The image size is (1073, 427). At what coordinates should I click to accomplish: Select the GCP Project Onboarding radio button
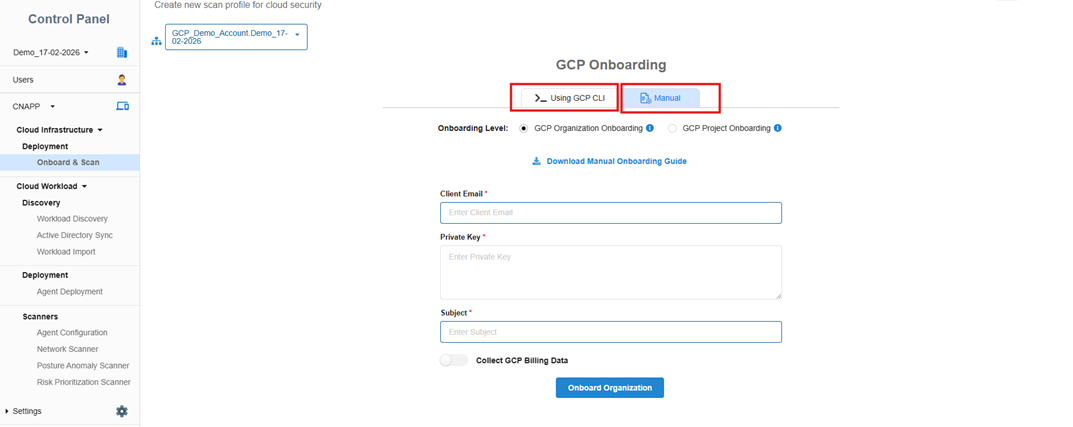point(673,128)
